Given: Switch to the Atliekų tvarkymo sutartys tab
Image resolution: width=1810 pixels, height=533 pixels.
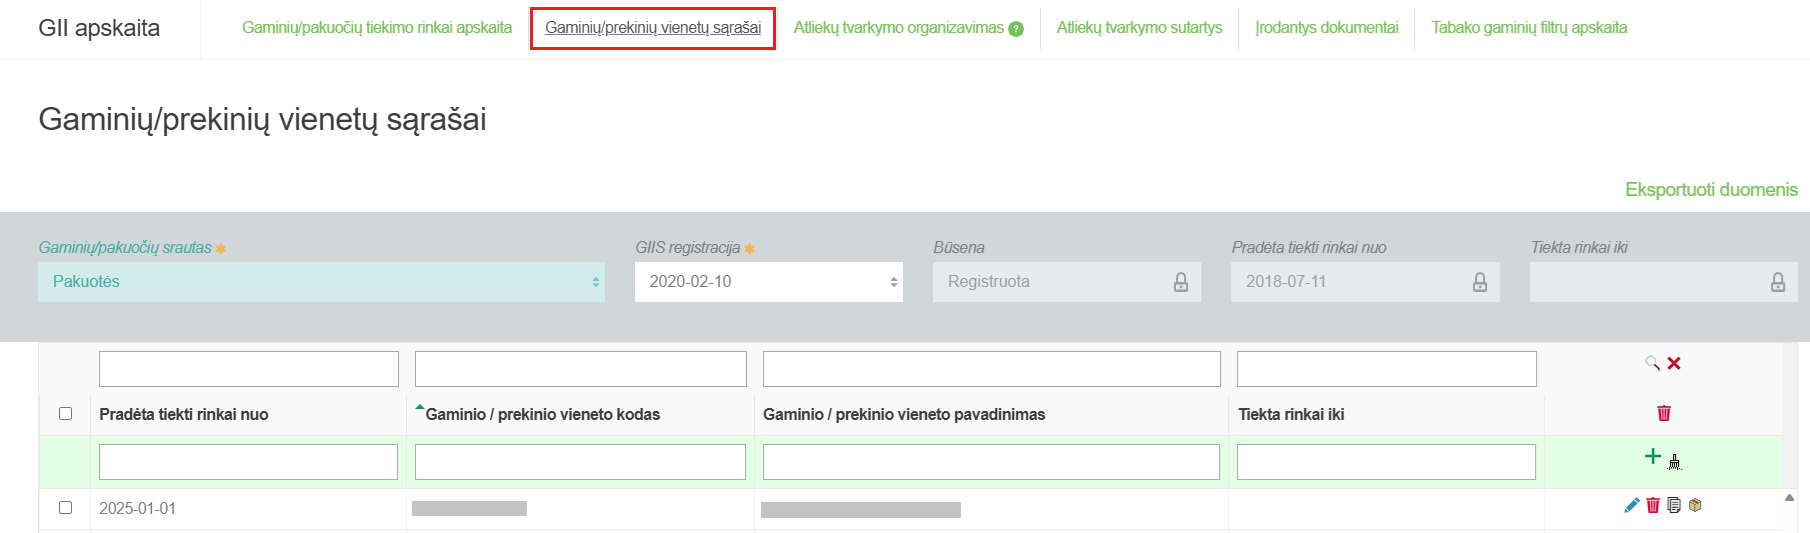Looking at the screenshot, I should click(1139, 28).
